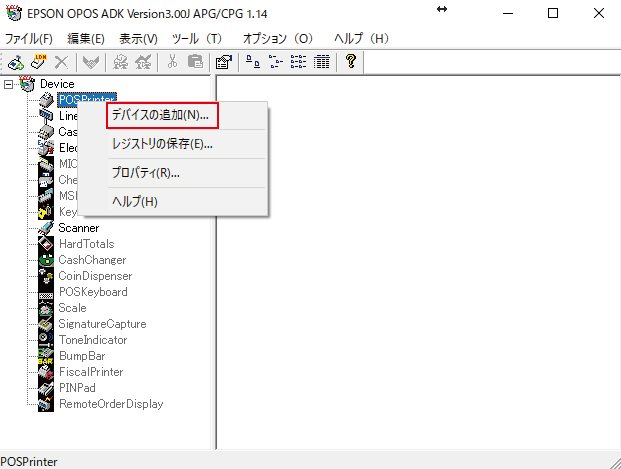
Task: Click the yellow question mark help icon
Action: (x=351, y=62)
